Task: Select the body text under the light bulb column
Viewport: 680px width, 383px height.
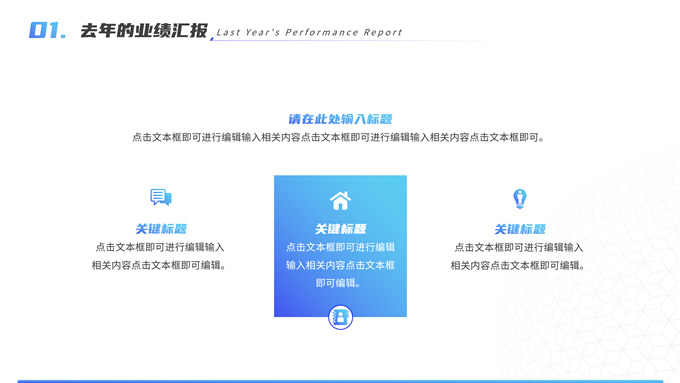Action: pyautogui.click(x=518, y=256)
